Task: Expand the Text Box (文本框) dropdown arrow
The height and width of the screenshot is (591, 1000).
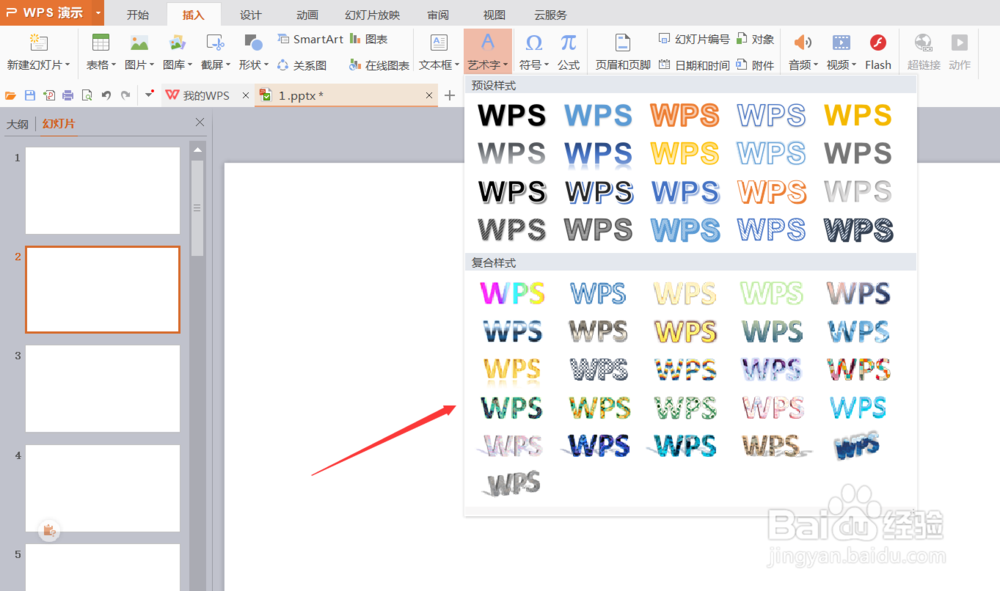Action: (457, 65)
